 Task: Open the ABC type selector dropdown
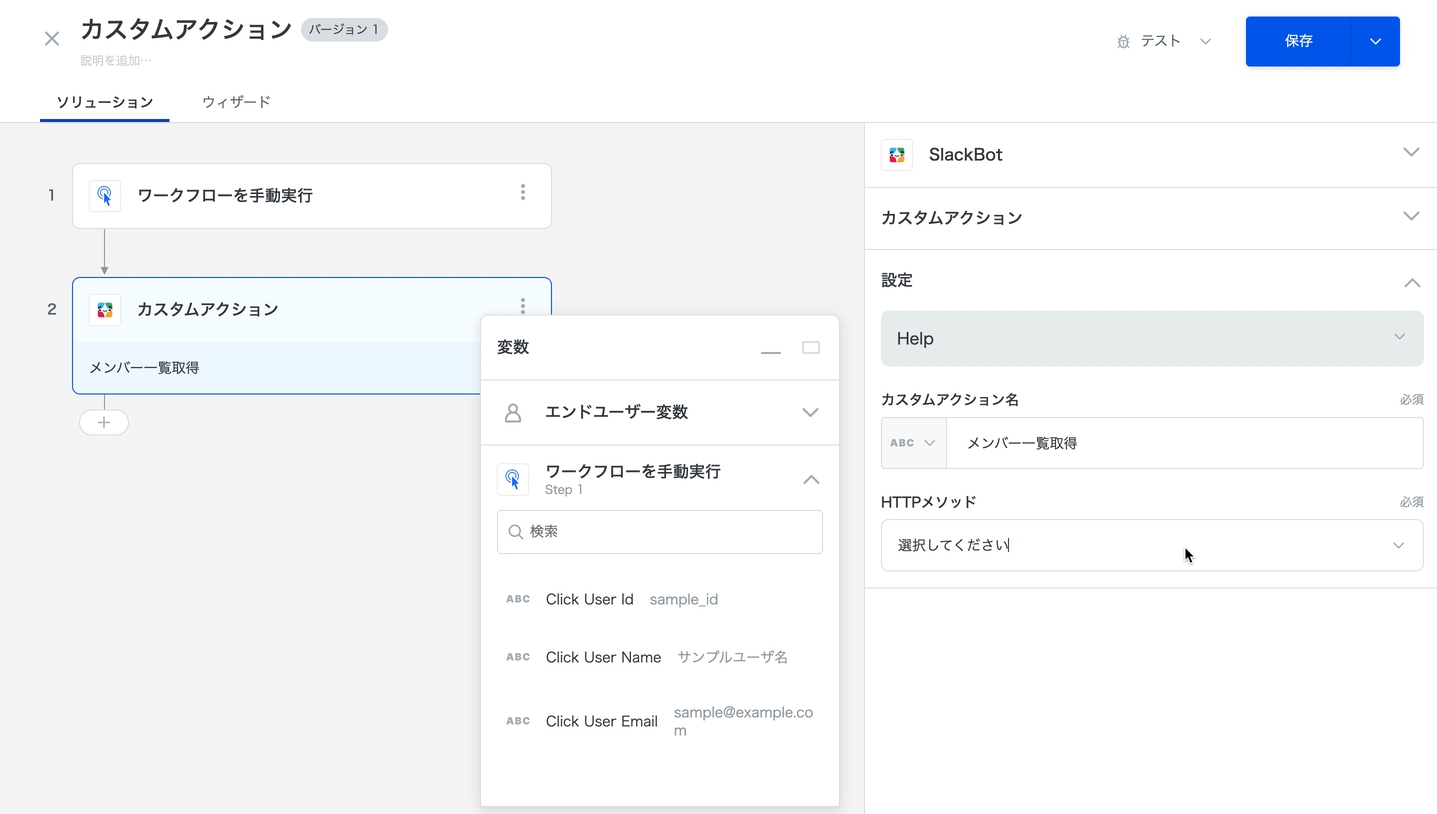(x=913, y=443)
